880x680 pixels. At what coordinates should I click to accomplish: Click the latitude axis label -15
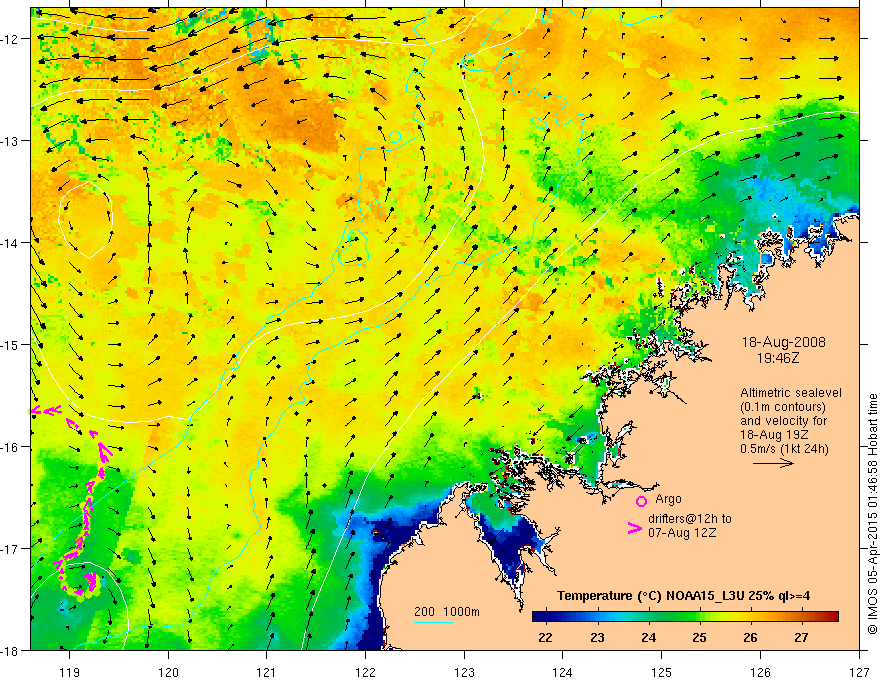tap(11, 344)
